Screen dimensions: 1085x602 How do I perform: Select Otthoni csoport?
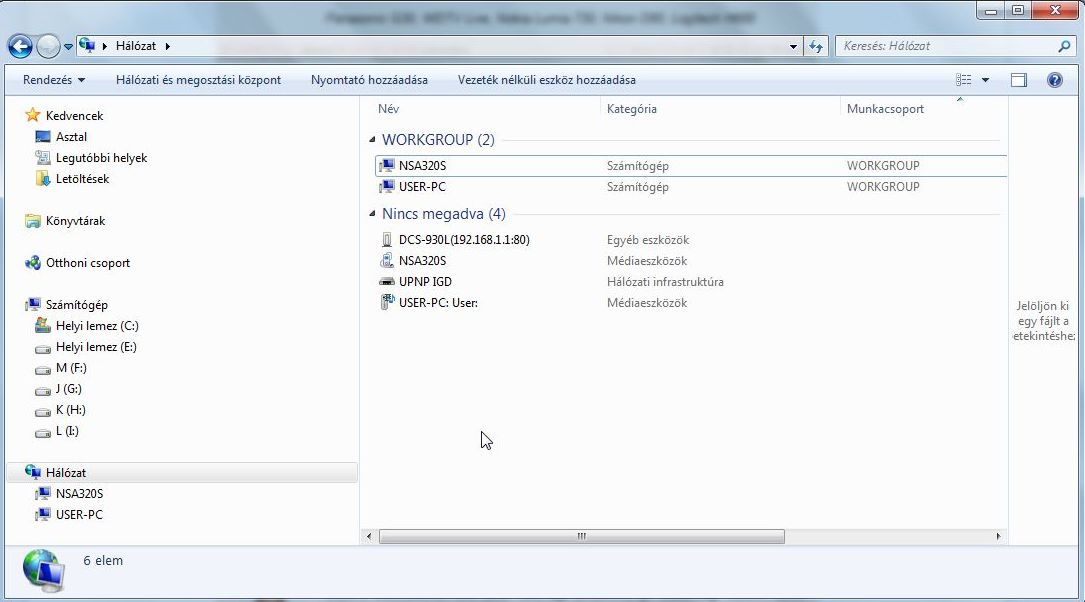88,263
